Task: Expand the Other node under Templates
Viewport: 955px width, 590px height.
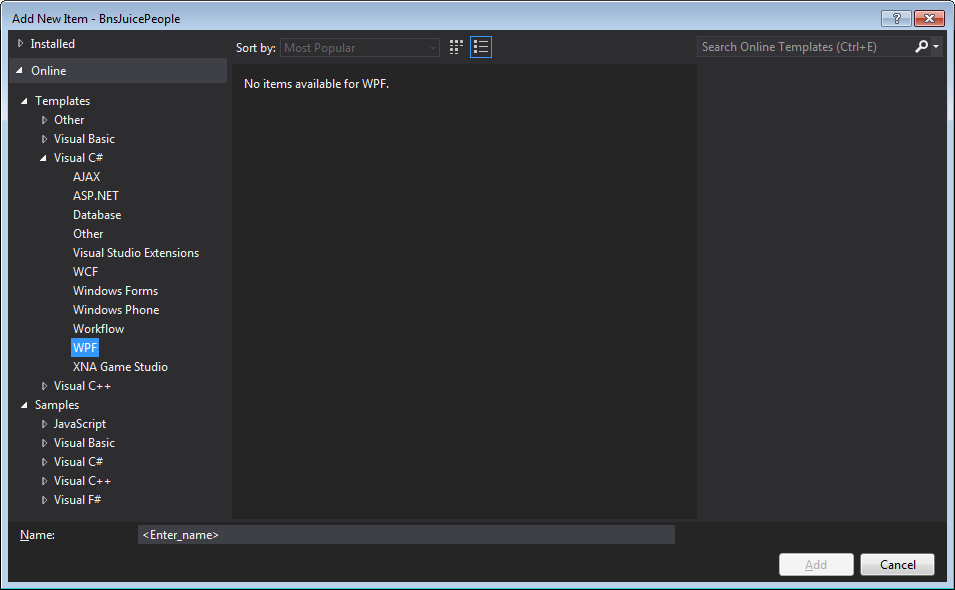Action: click(x=44, y=120)
